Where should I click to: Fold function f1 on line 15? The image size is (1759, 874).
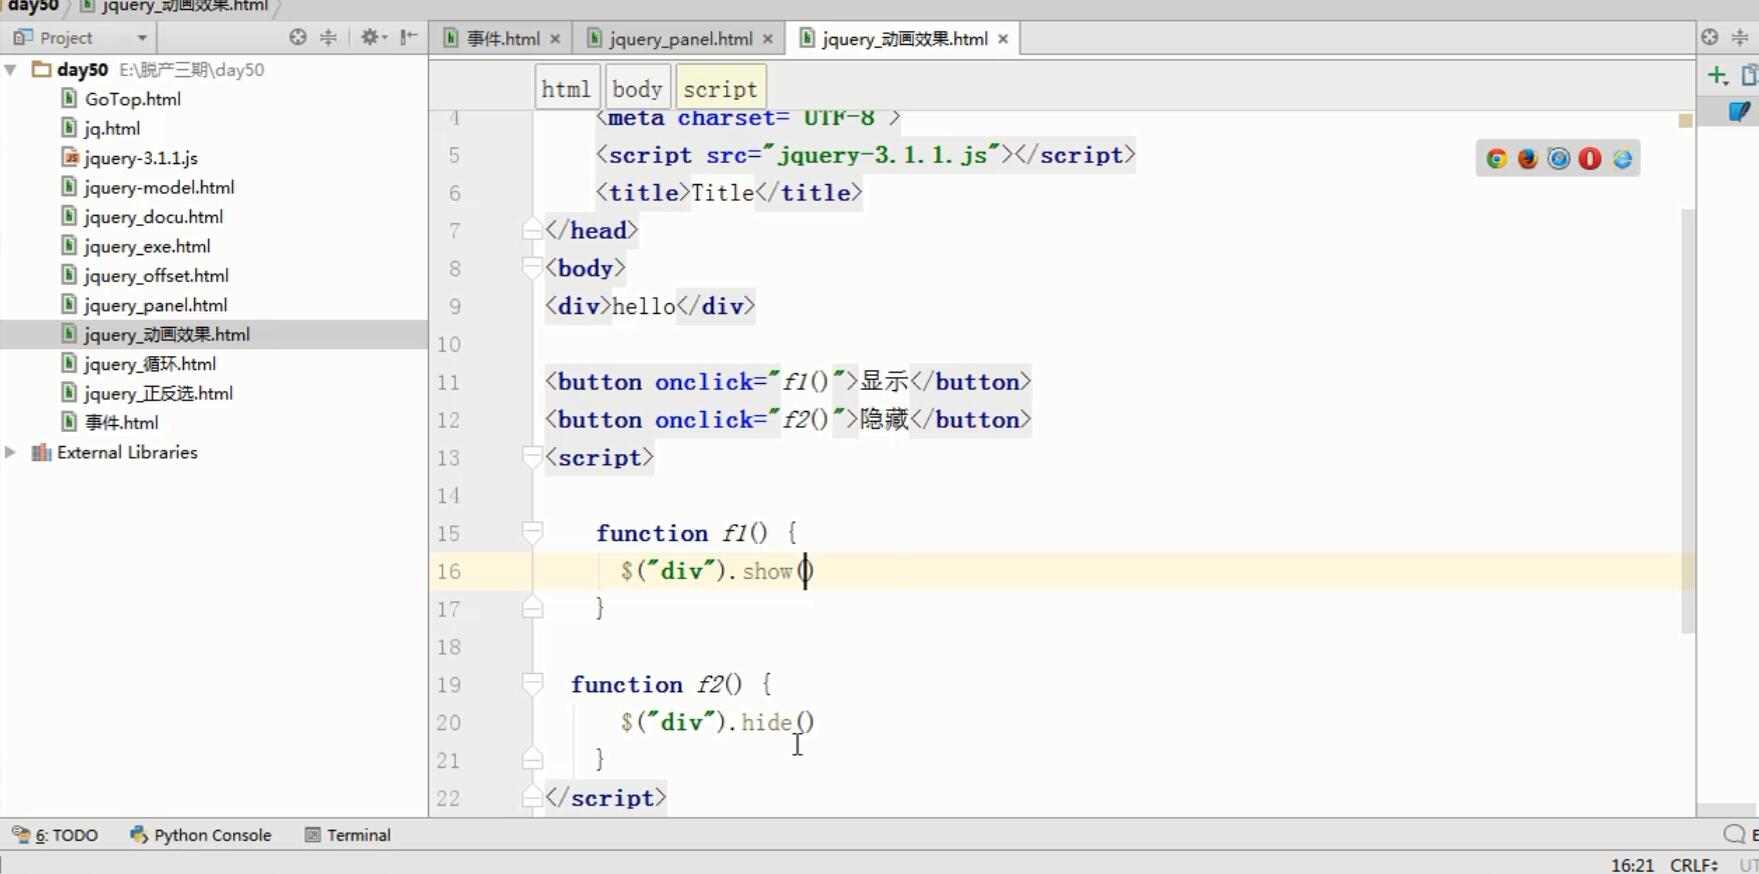(x=532, y=533)
